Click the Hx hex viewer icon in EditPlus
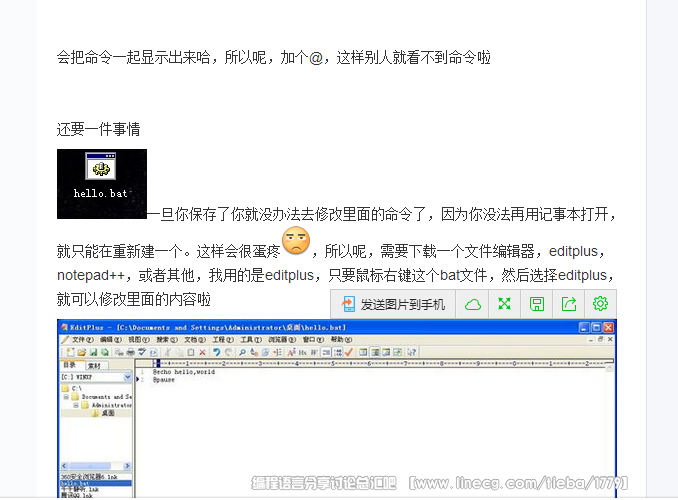678x500 pixels. (303, 352)
